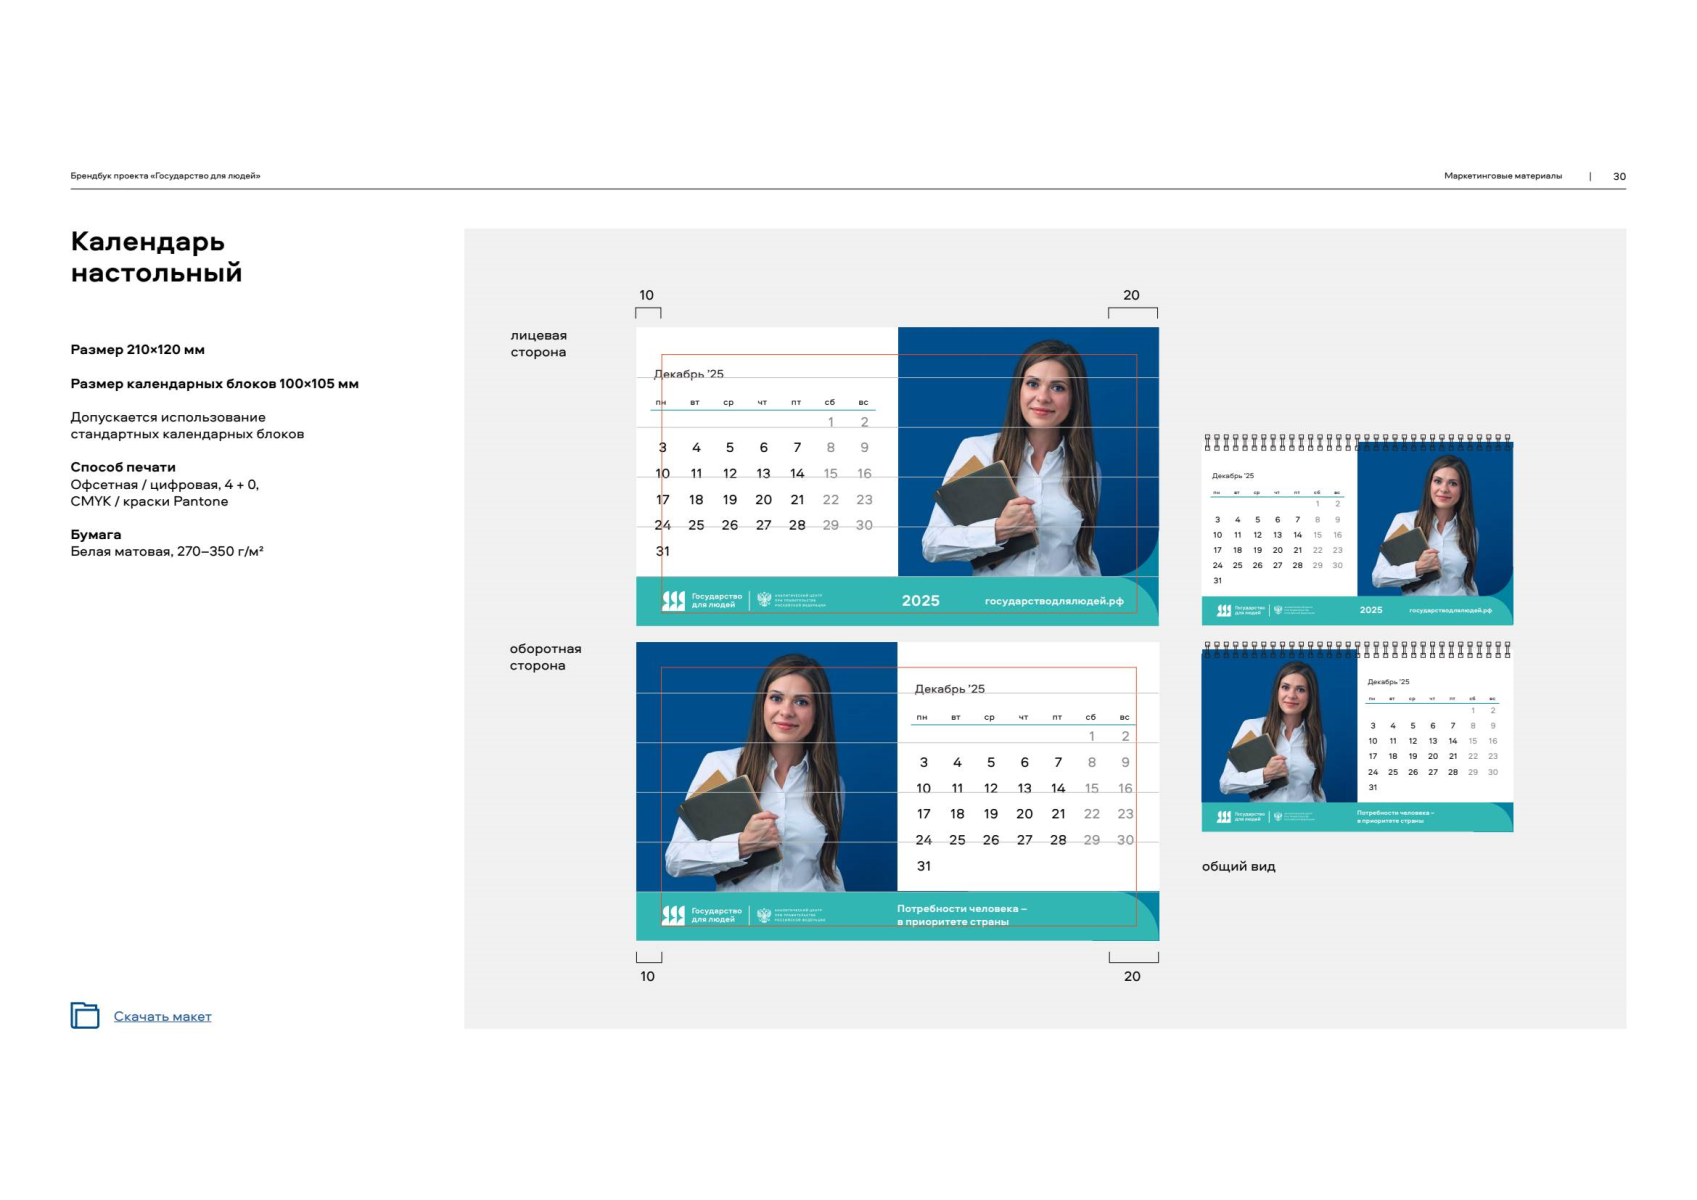Click the Государство для людей logo on front-side calendar
Image resolution: width=1697 pixels, height=1200 pixels.
[x=702, y=600]
